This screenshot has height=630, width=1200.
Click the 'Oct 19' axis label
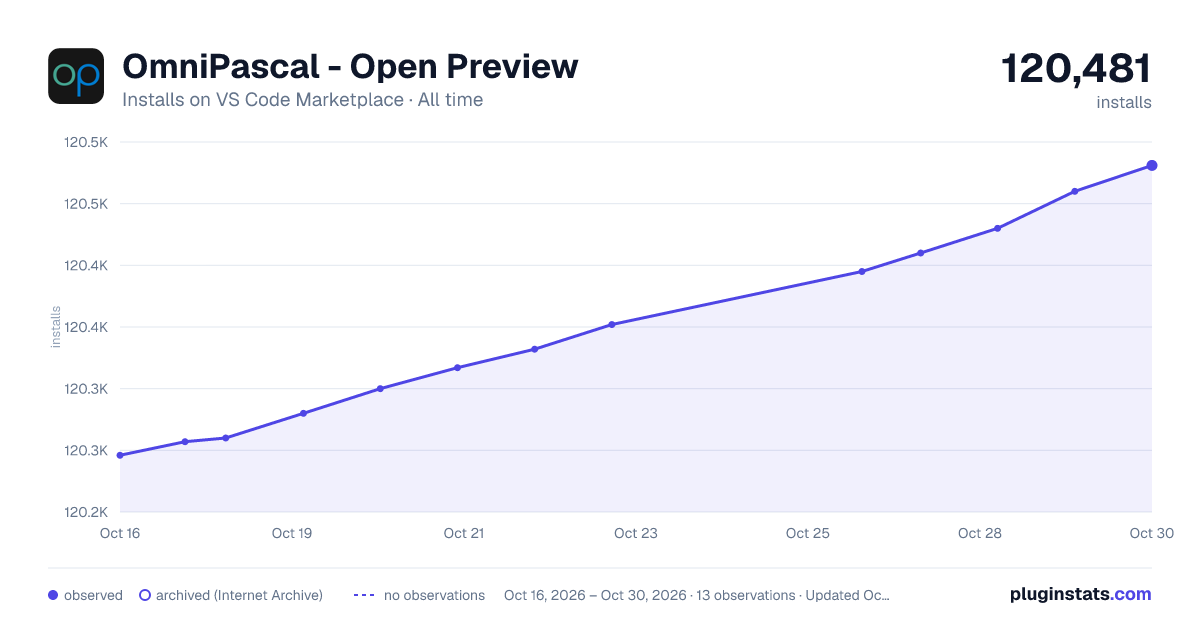292,533
